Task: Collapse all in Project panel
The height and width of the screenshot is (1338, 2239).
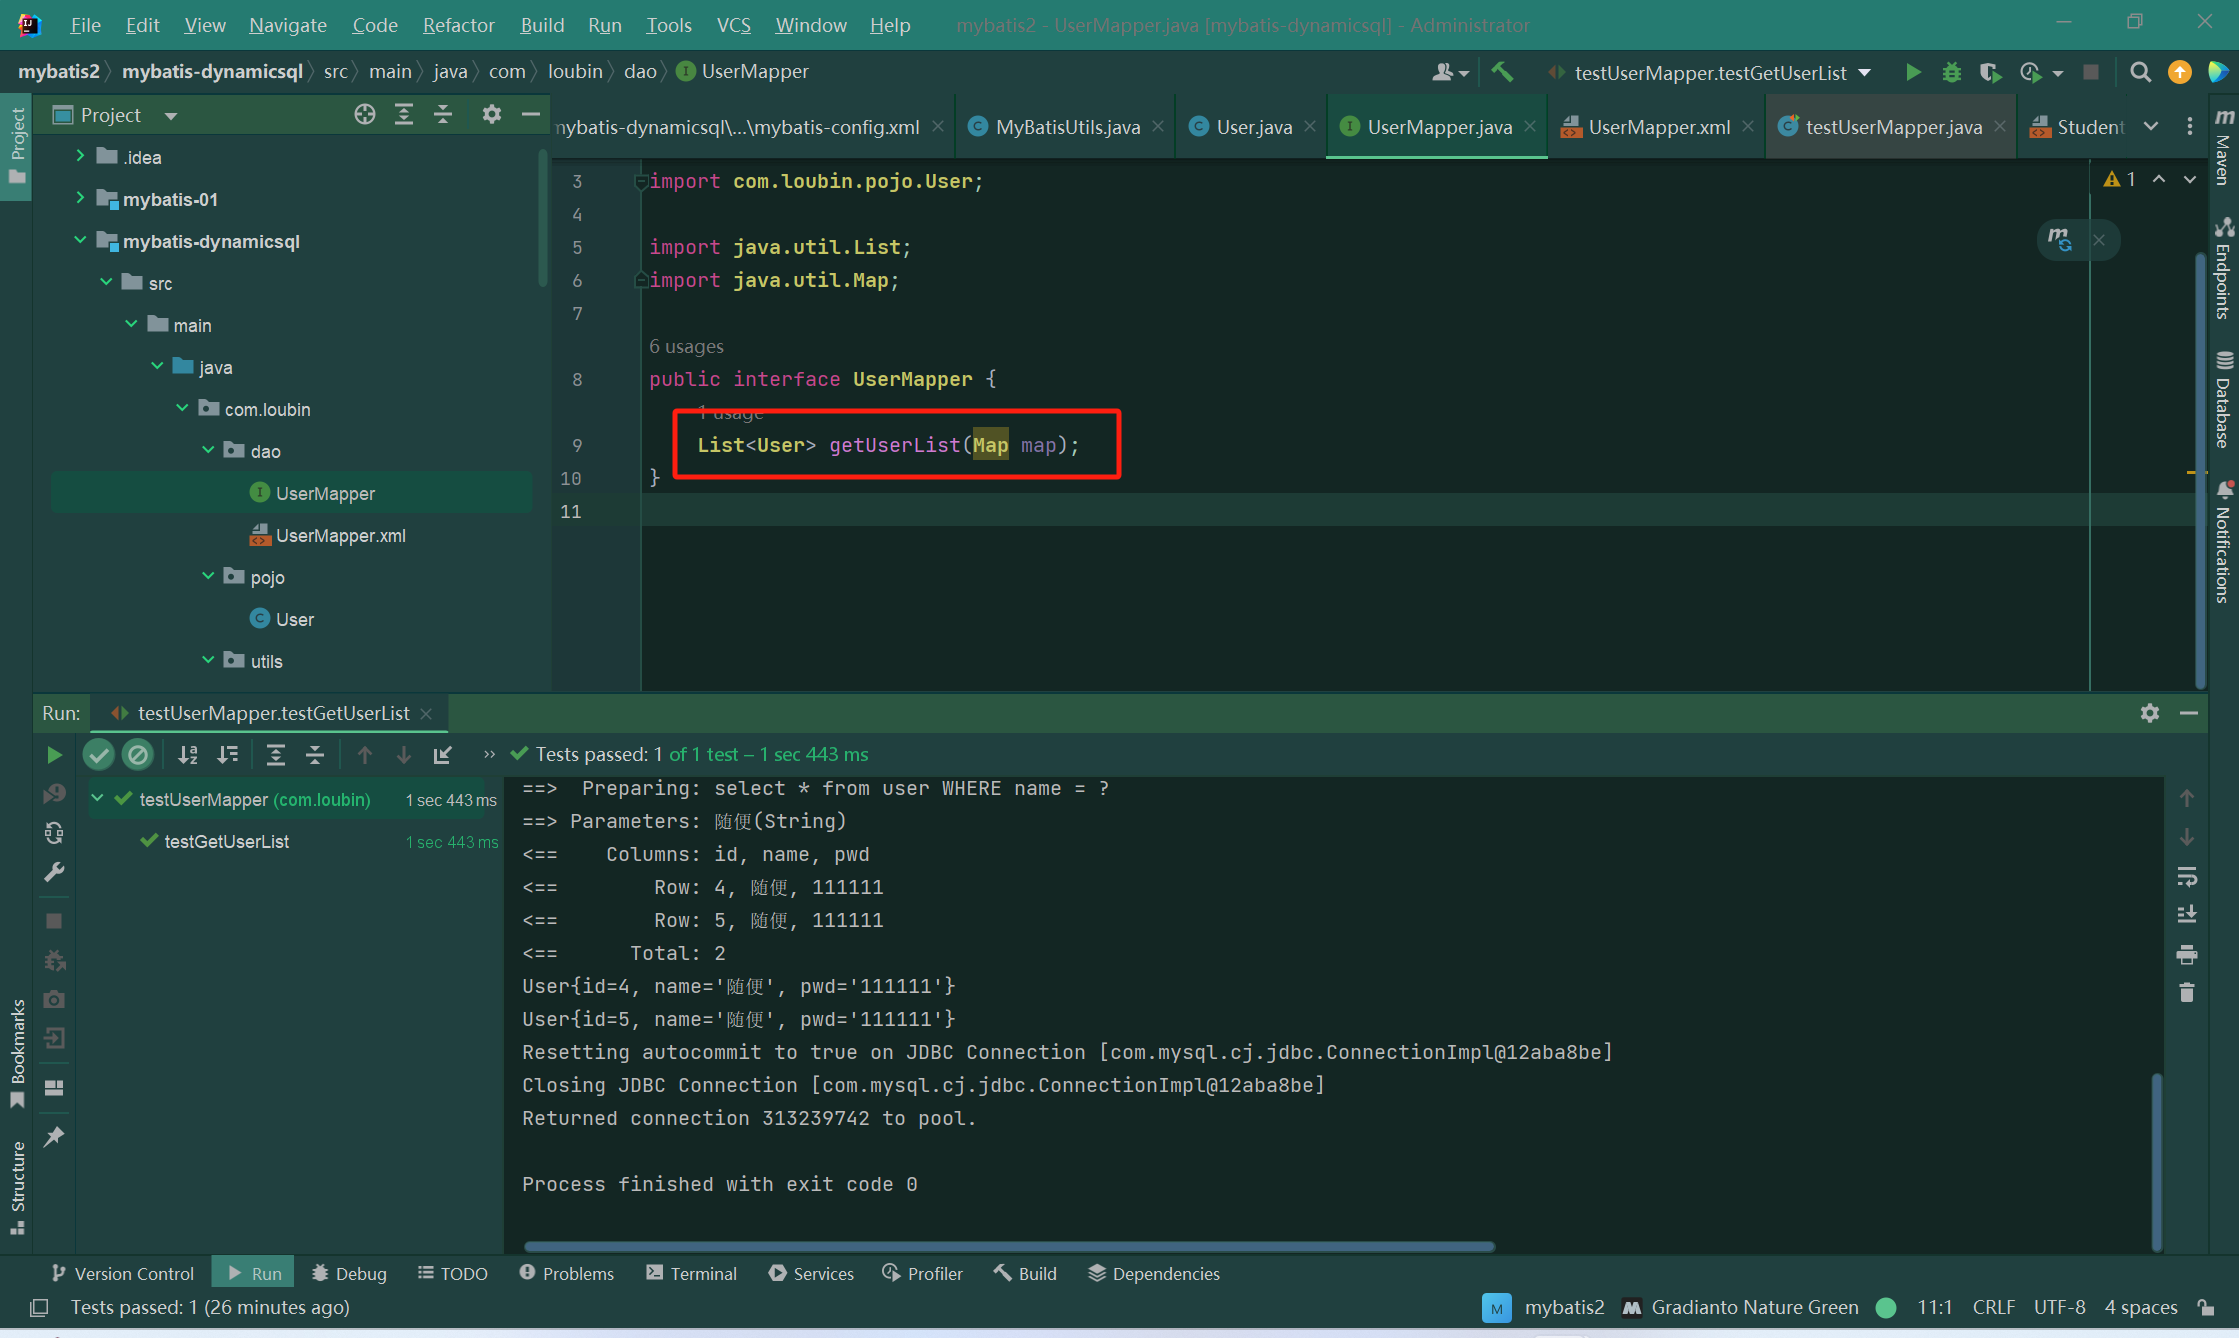Action: (x=443, y=115)
